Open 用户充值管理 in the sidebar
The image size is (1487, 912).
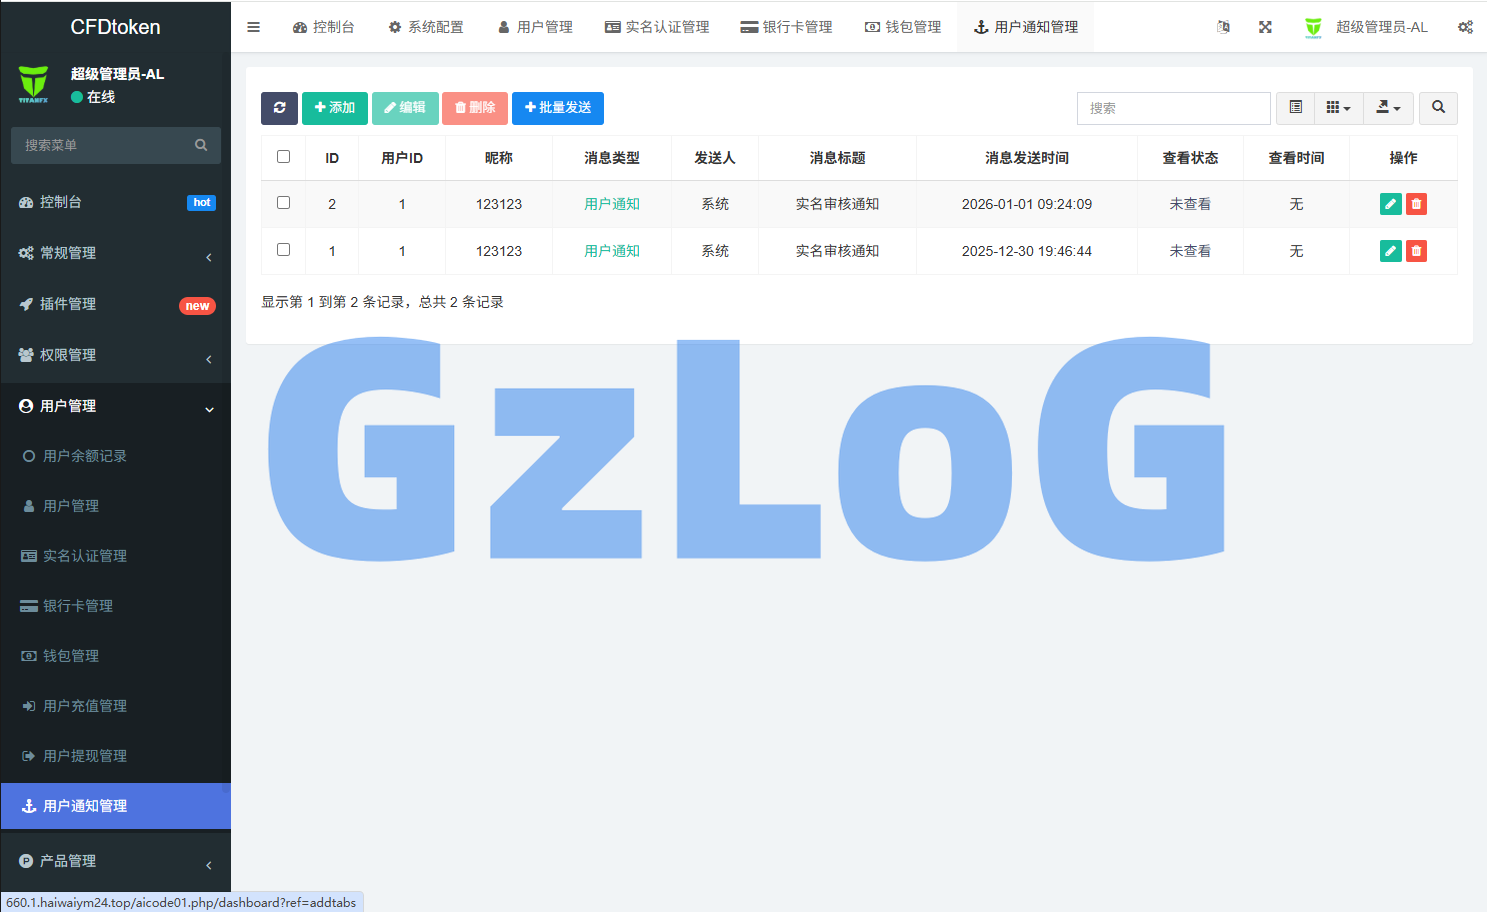[x=85, y=706]
